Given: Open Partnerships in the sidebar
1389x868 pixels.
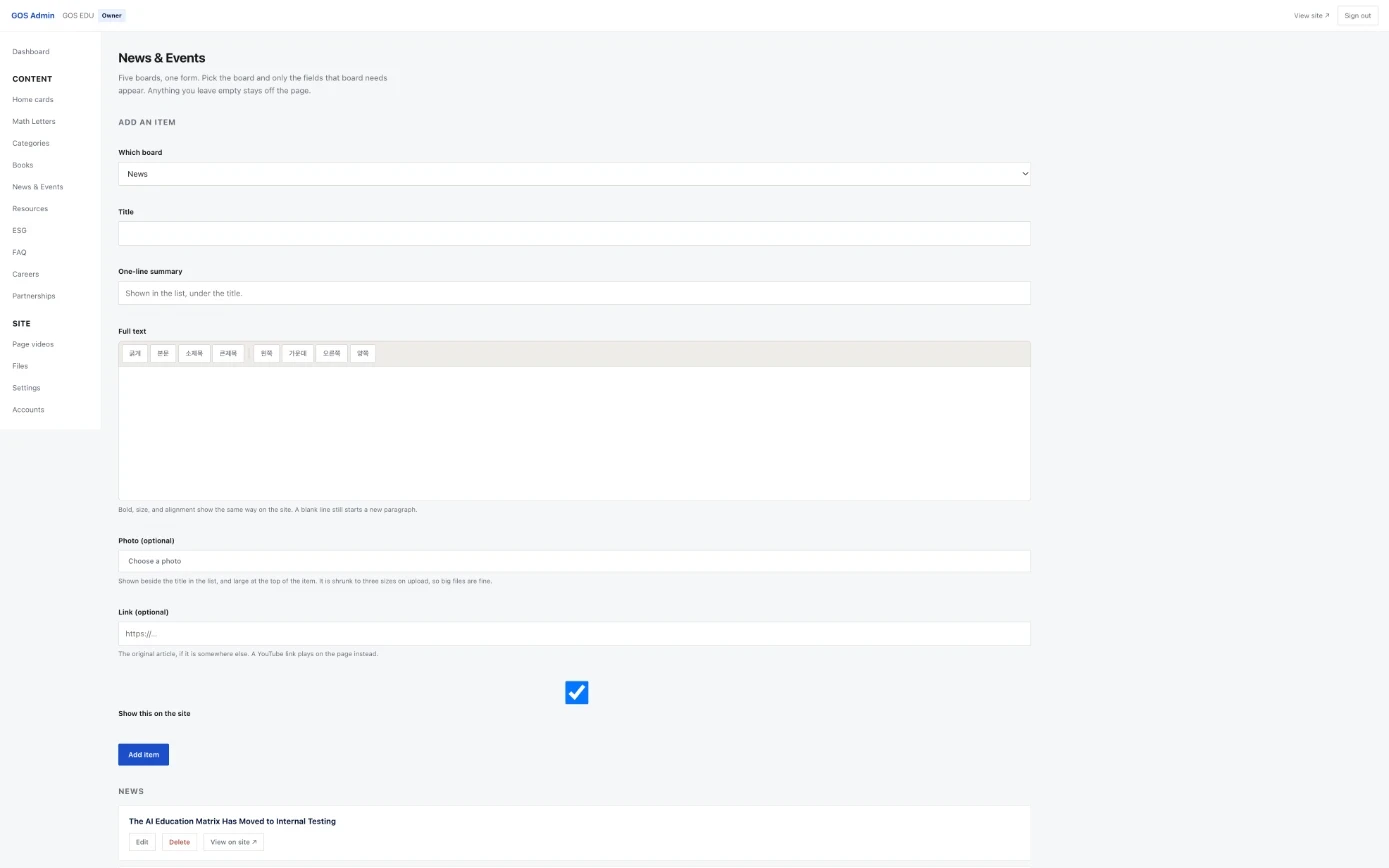Looking at the screenshot, I should [34, 296].
